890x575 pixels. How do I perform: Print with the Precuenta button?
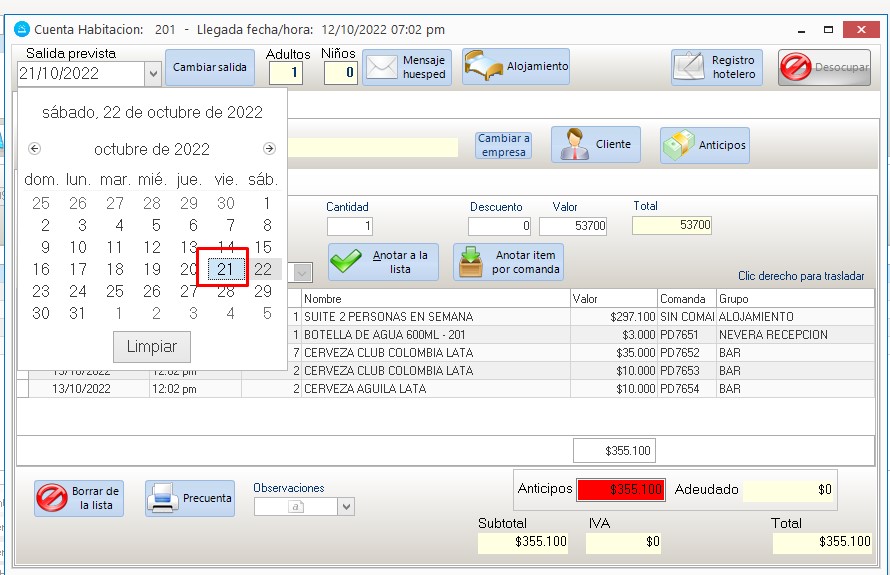tap(190, 498)
